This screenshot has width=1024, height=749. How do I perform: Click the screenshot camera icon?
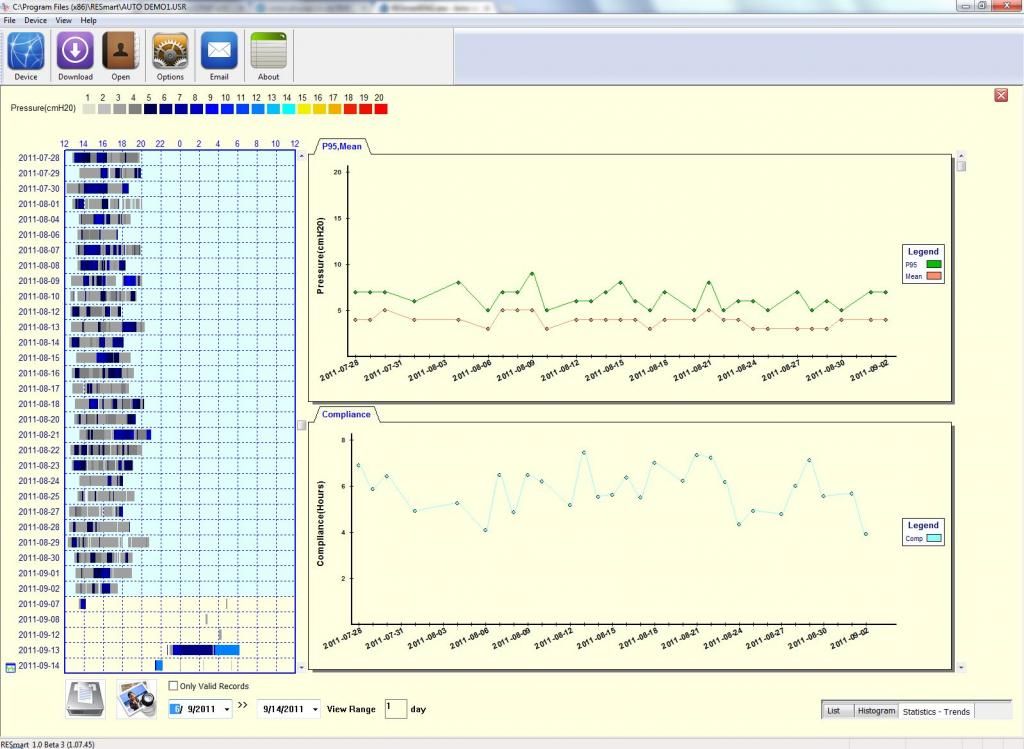[x=136, y=699]
